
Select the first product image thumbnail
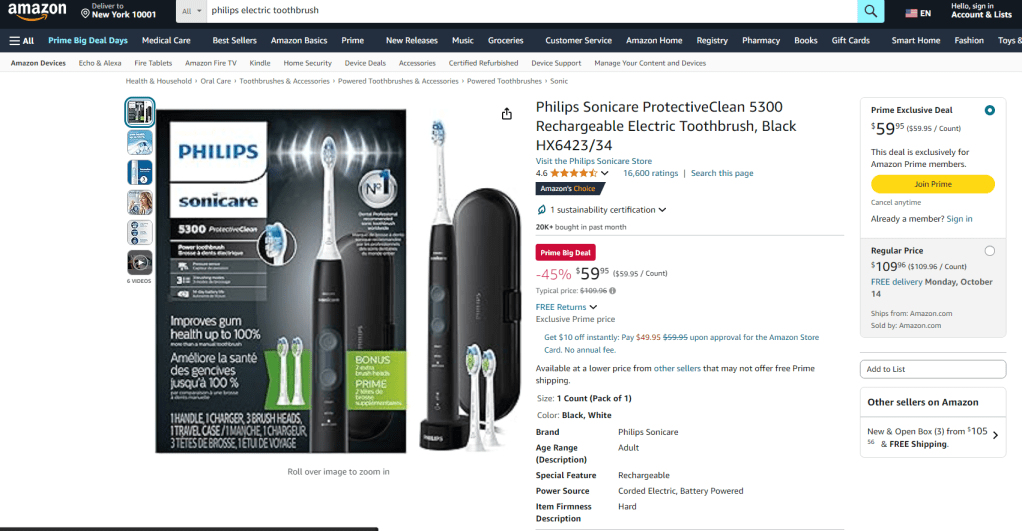(139, 112)
